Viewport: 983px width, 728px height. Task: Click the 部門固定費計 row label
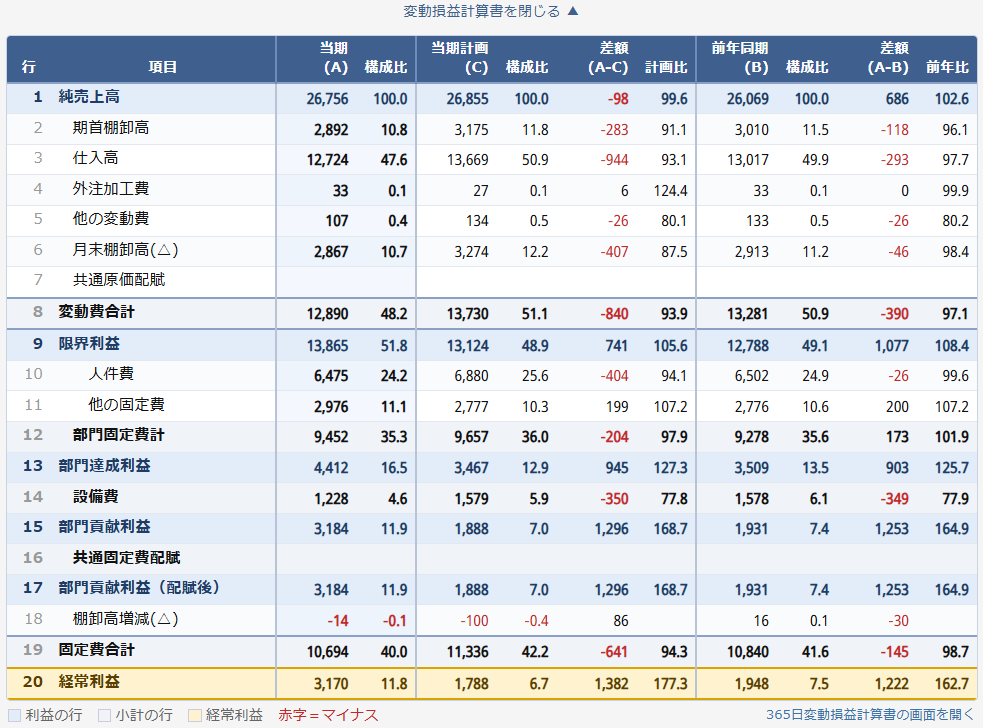tap(118, 435)
